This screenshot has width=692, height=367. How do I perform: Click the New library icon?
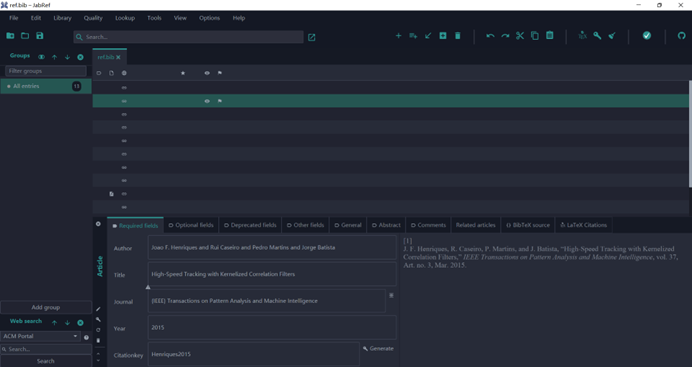10,36
